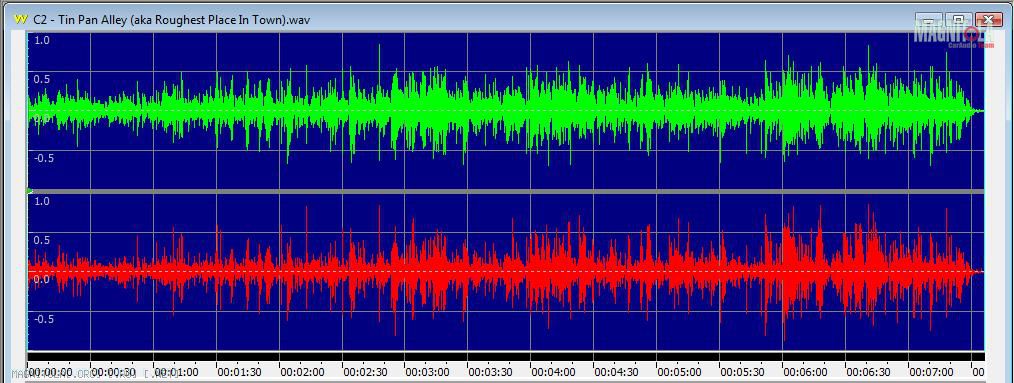Image resolution: width=1014 pixels, height=383 pixels.
Task: Jump to 00:07:00 on the time ruler
Action: 931,373
